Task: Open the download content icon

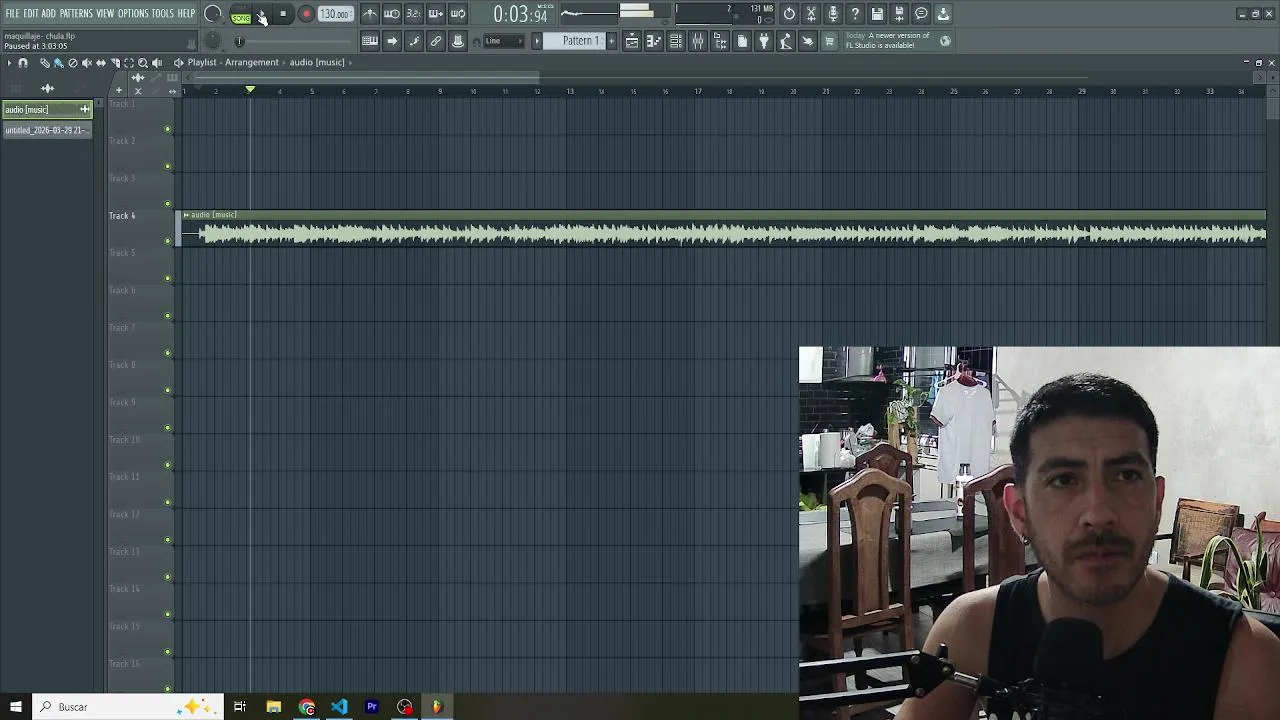Action: point(943,14)
